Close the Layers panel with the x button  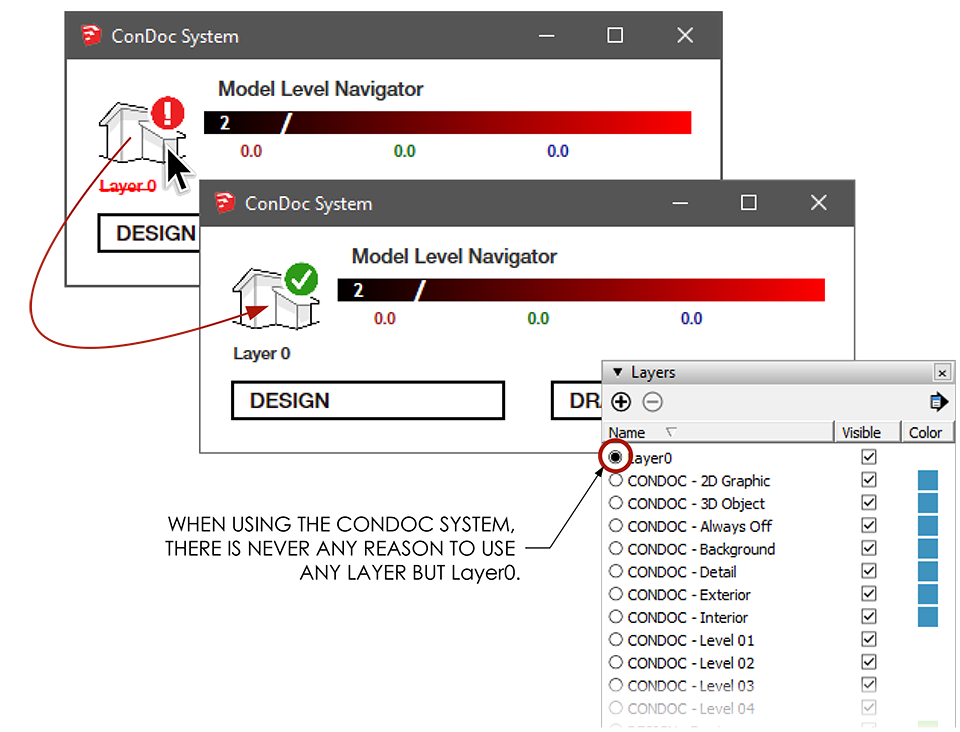(x=942, y=372)
